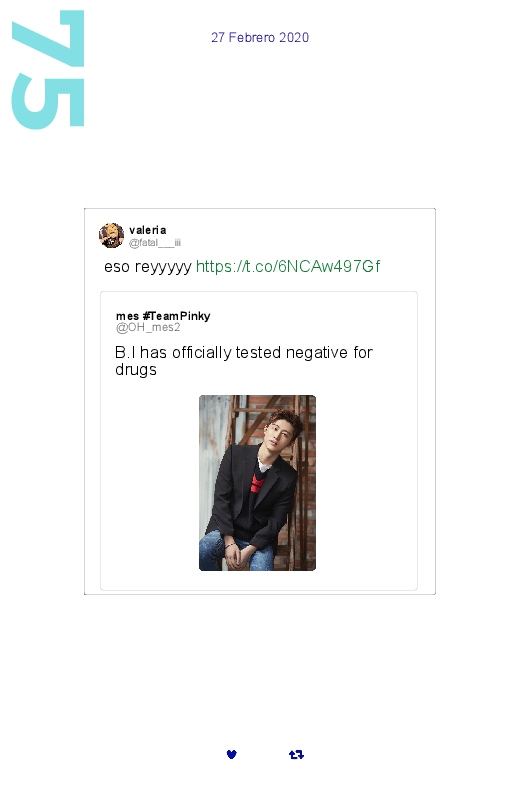Open the @OH_mes2 handle

pyautogui.click(x=148, y=327)
